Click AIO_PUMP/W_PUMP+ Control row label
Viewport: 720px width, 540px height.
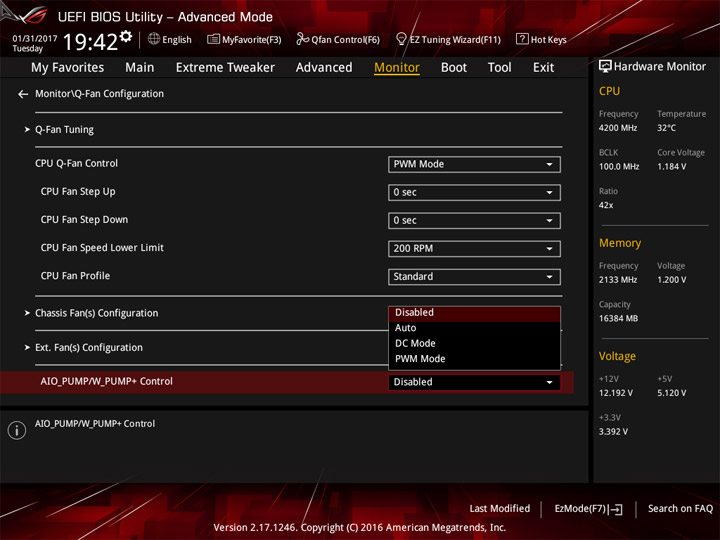107,382
